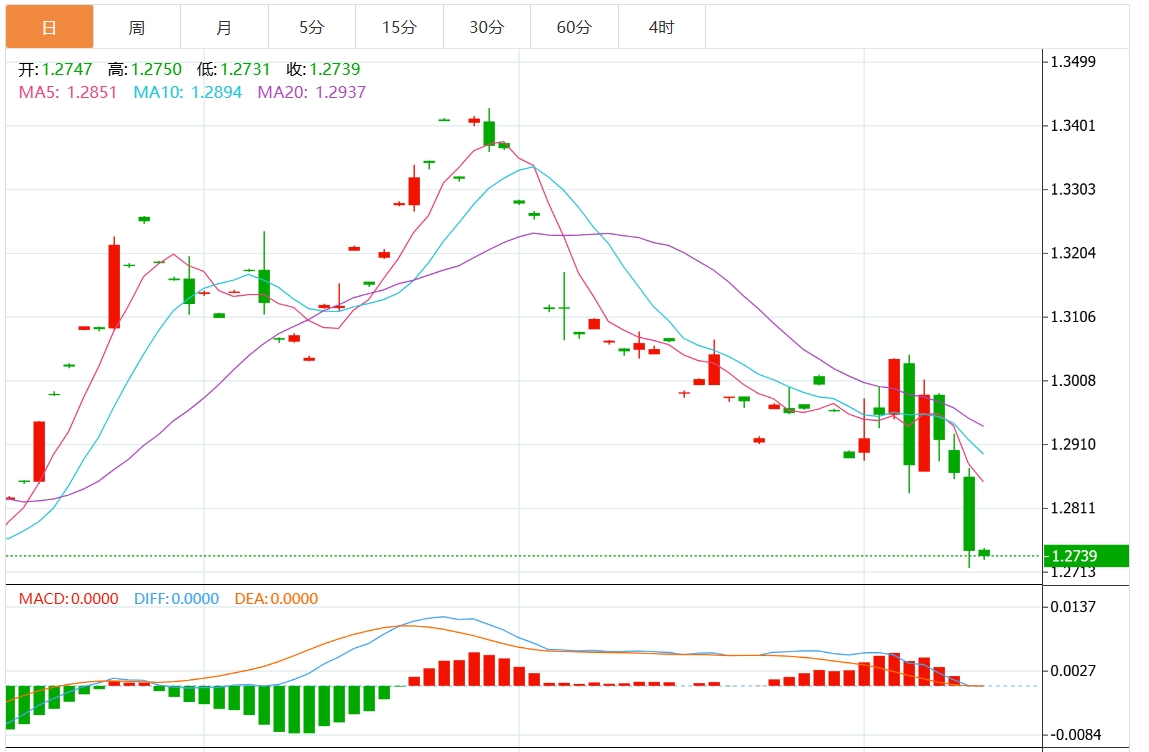Click the 高: 1.2750 high price value
1149x752 pixels.
pos(145,70)
